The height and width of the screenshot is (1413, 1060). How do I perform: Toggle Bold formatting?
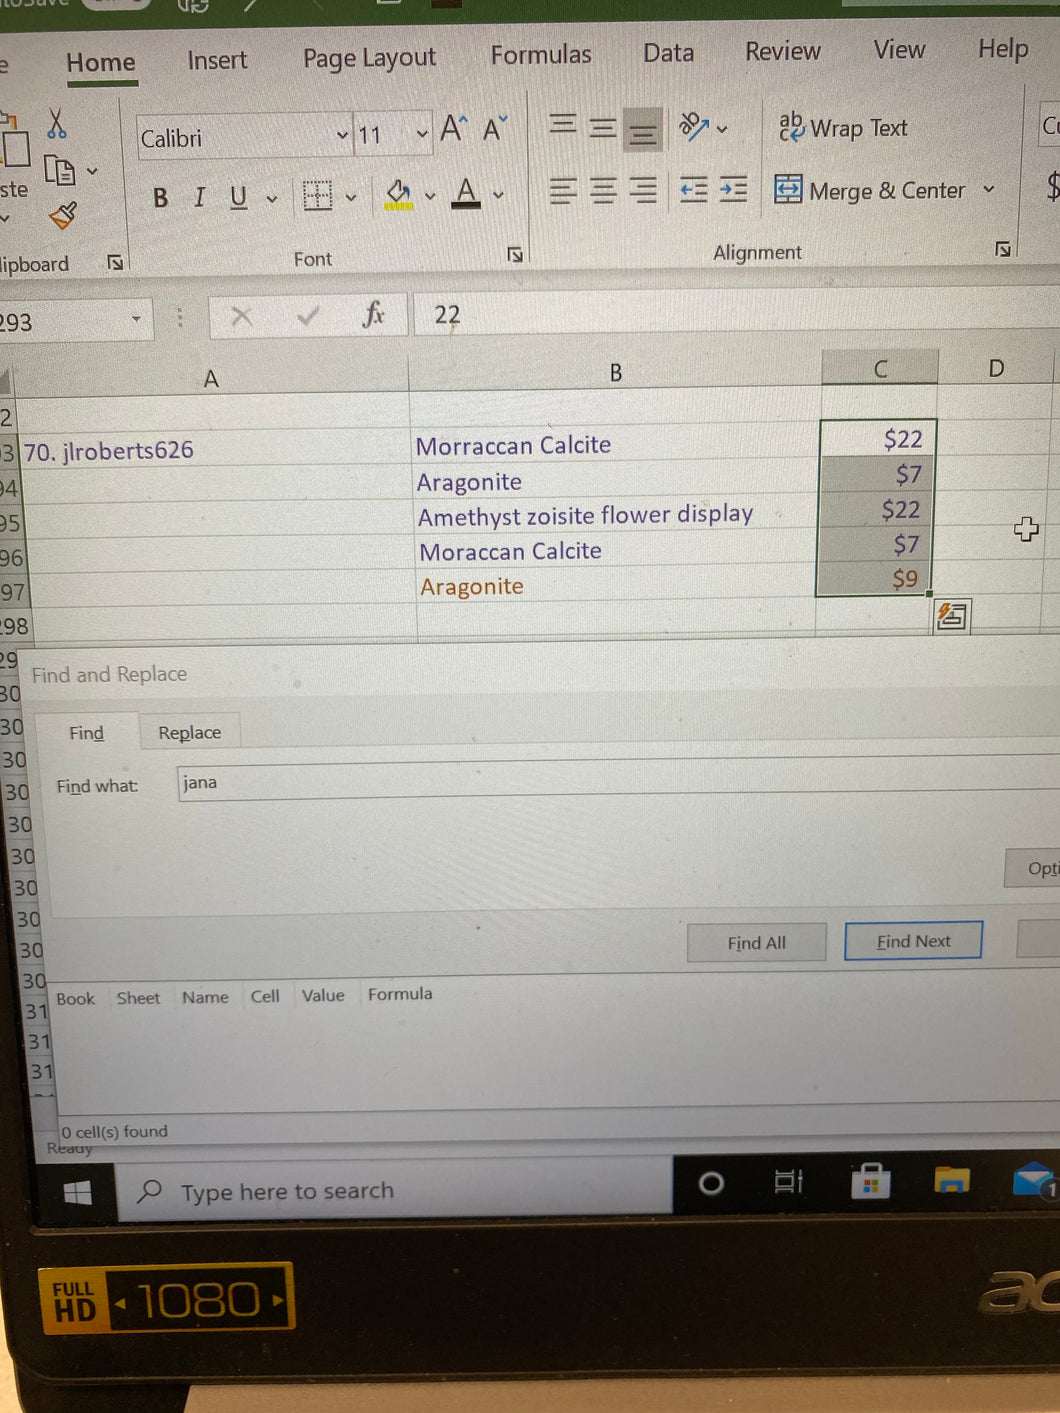[160, 198]
